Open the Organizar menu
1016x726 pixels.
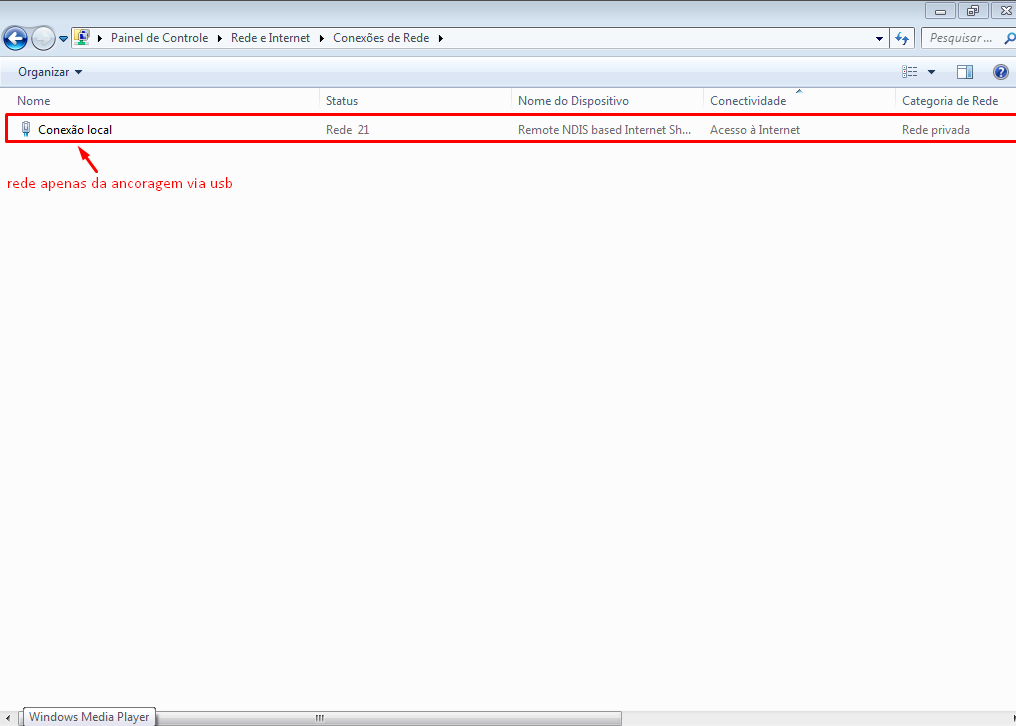50,72
